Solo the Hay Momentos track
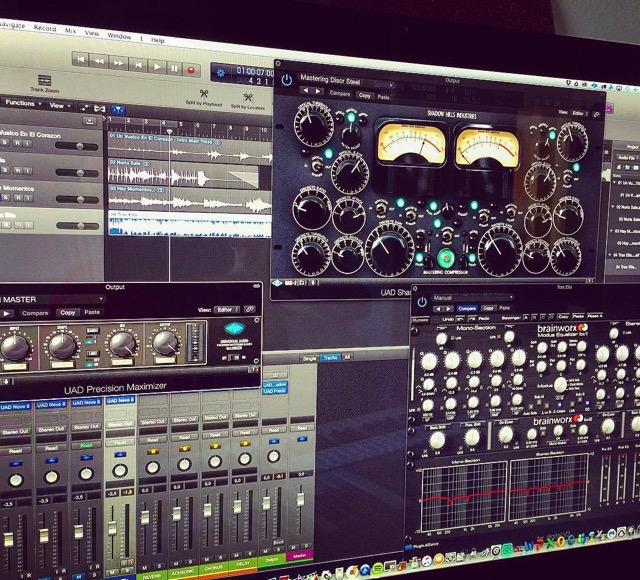640x580 pixels. [6, 198]
